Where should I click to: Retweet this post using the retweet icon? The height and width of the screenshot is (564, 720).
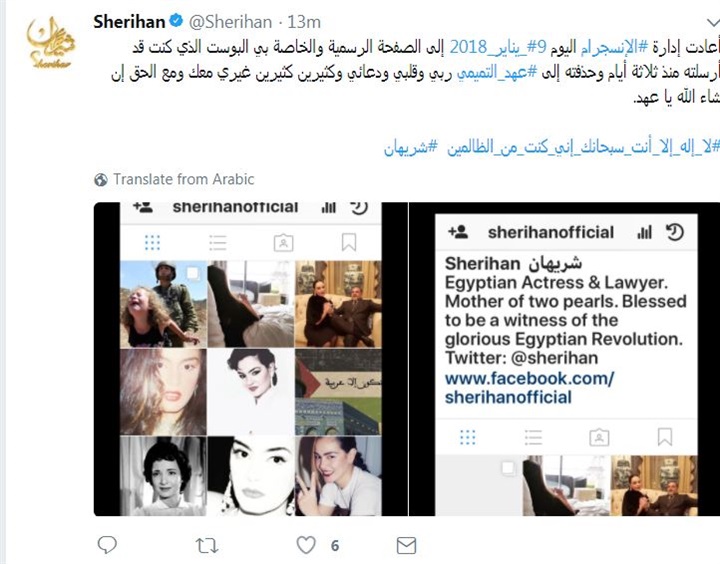click(x=207, y=546)
